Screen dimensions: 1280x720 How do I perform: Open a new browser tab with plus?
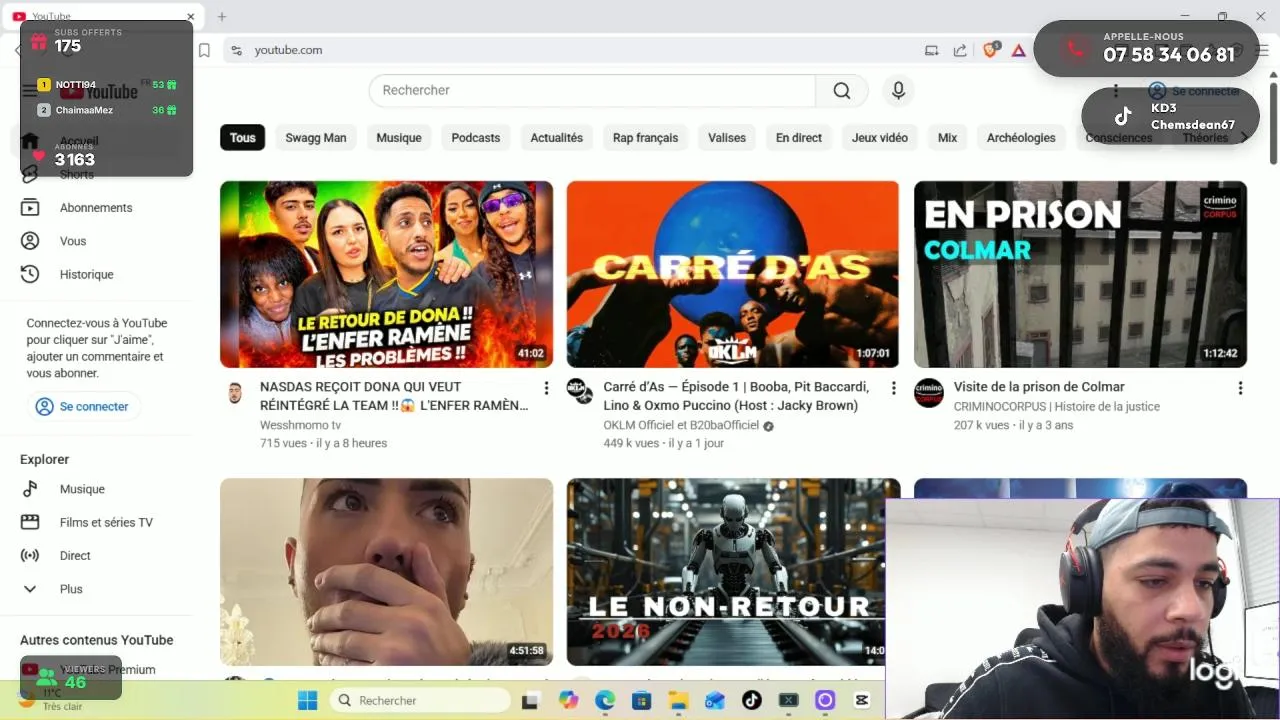pos(222,17)
